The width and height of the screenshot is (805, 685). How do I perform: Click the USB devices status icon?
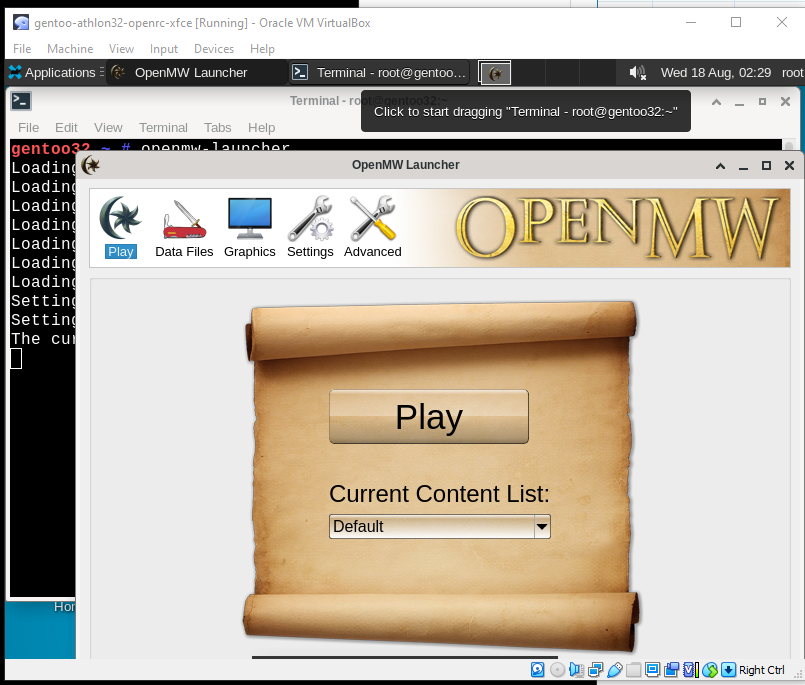615,670
